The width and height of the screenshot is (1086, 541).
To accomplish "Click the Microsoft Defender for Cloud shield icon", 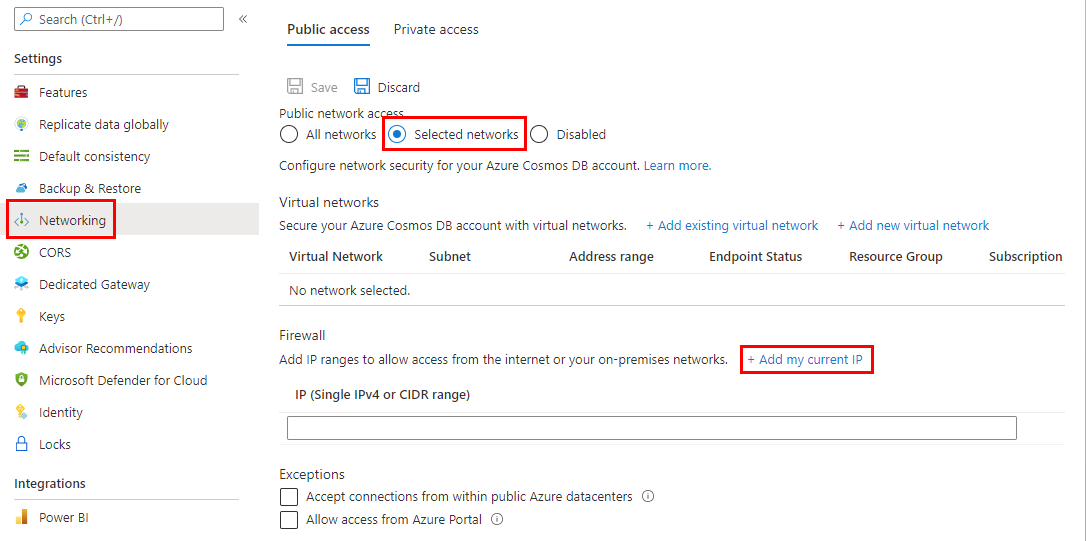I will 22,380.
